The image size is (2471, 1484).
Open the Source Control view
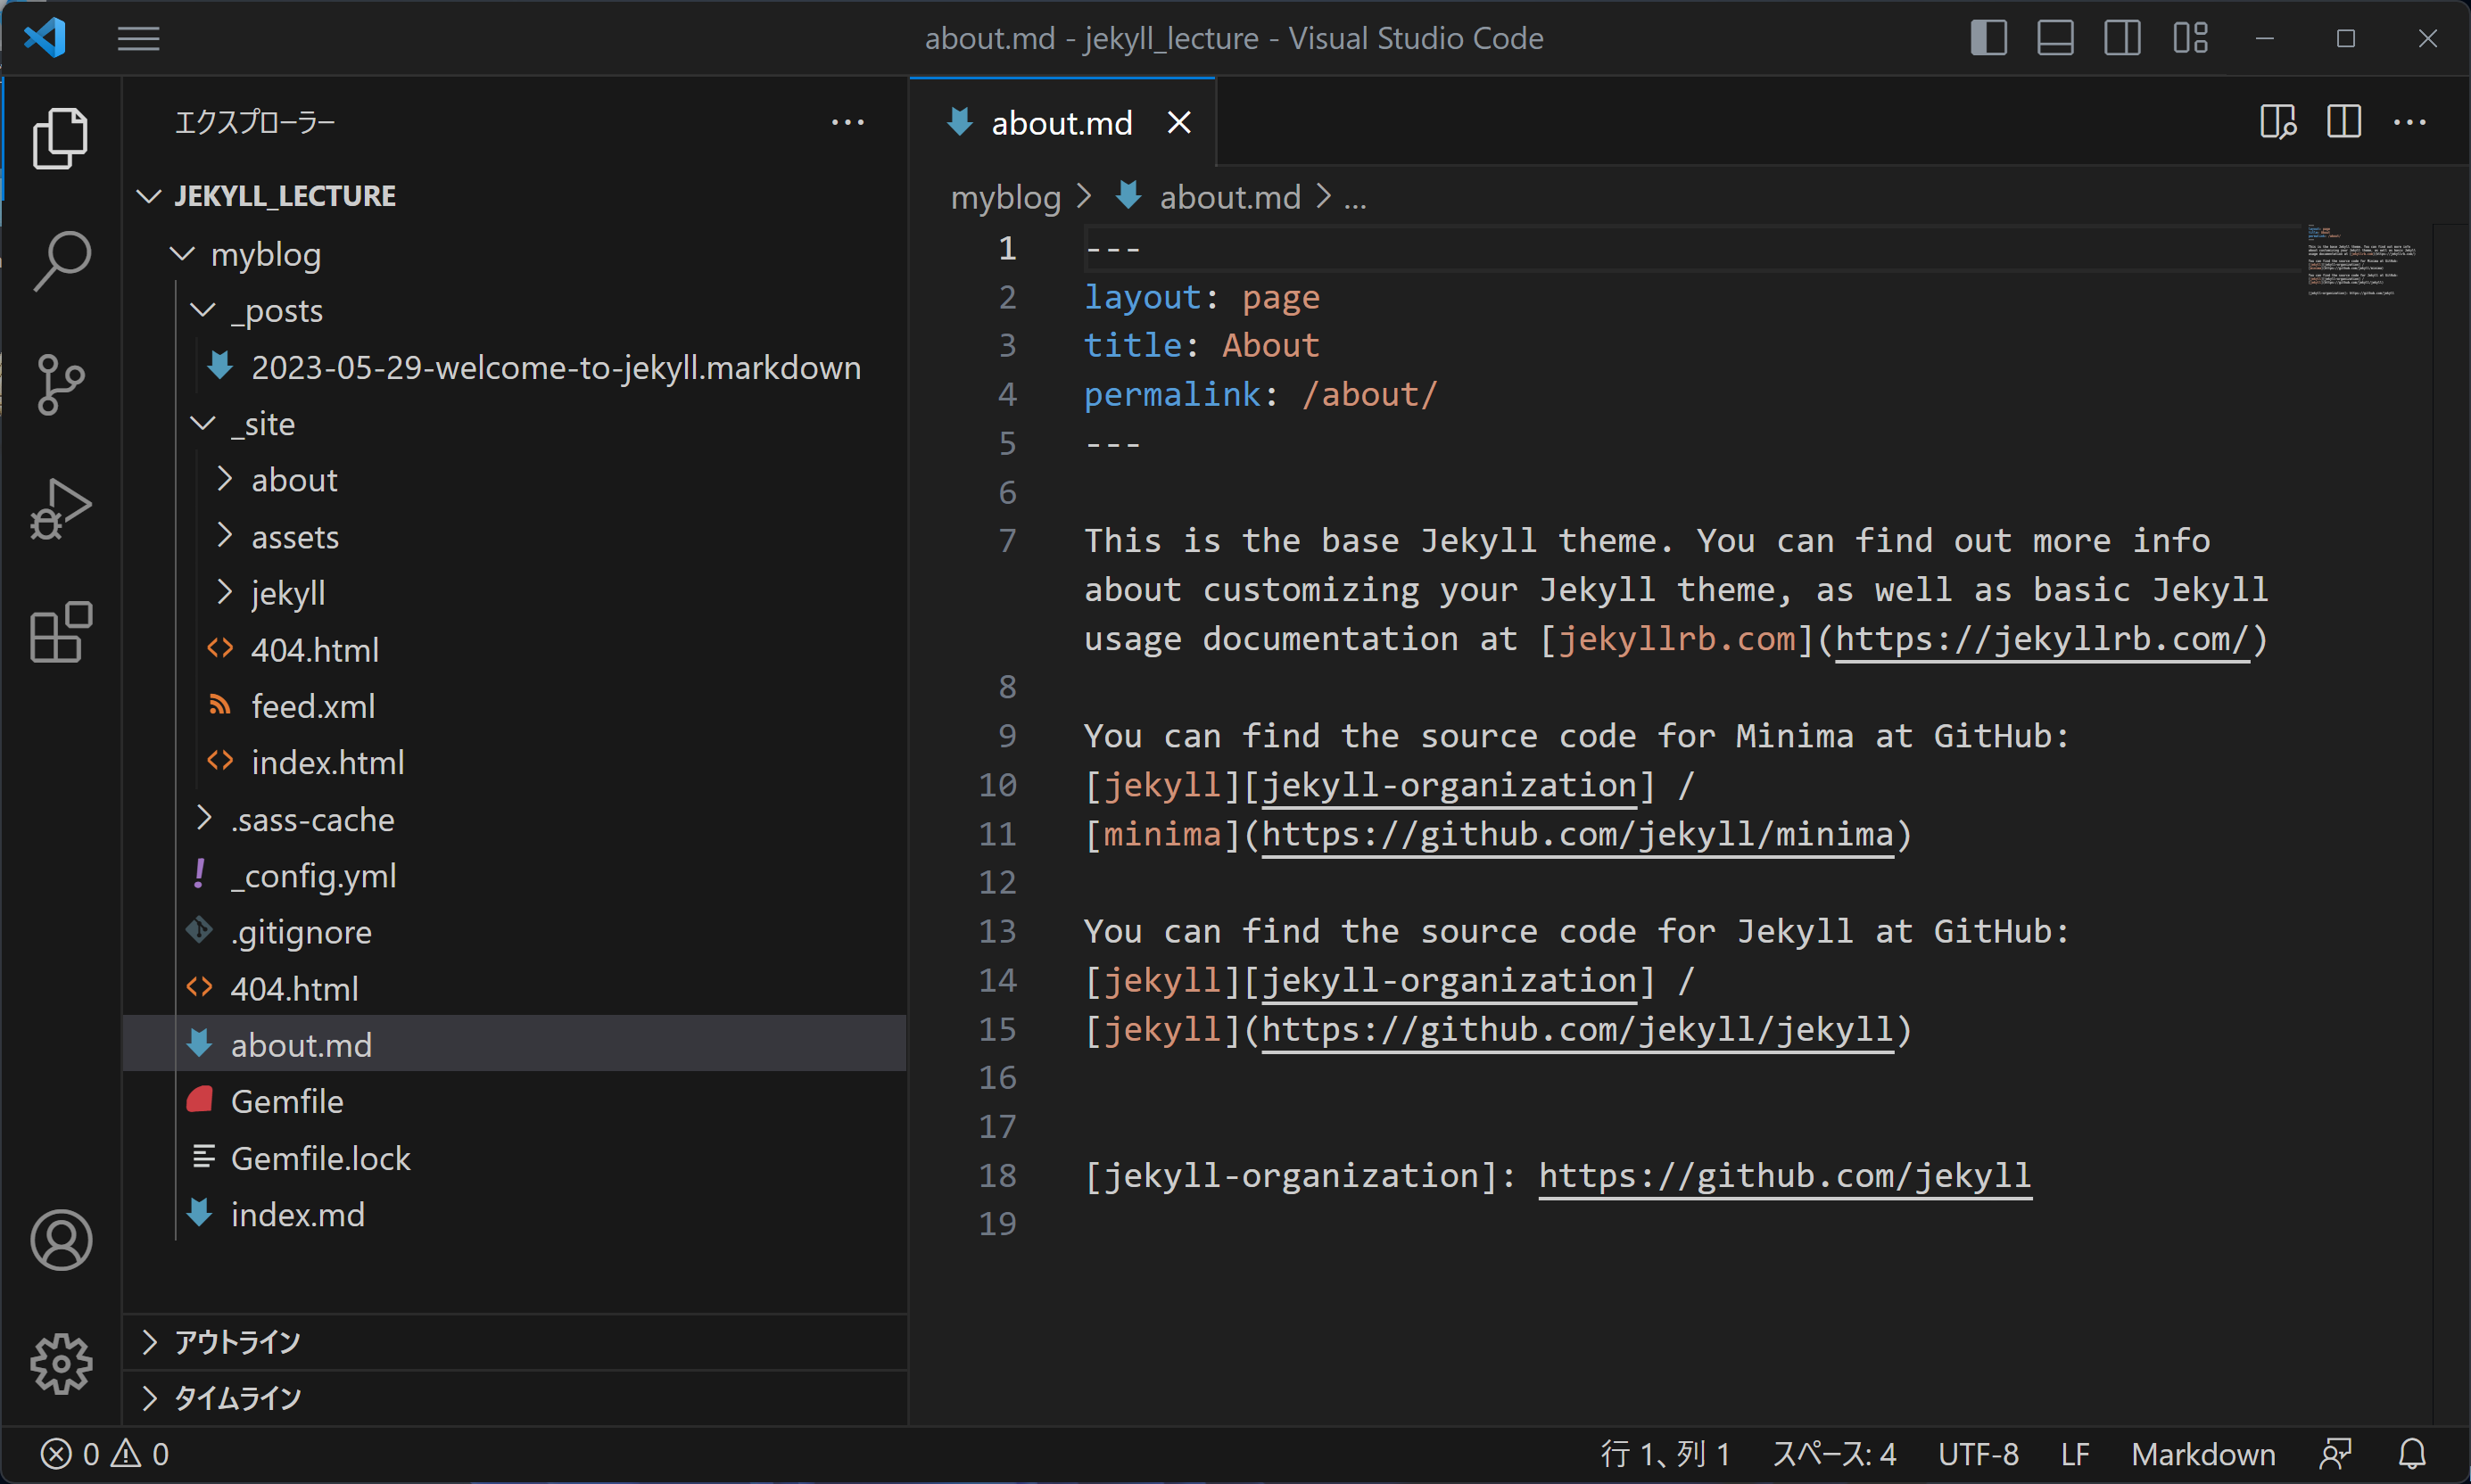click(61, 385)
